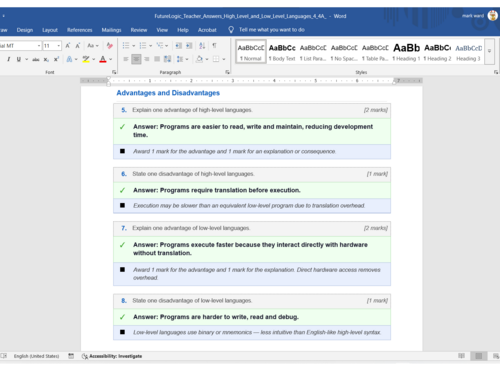Toggle underline formatting

coord(19,59)
